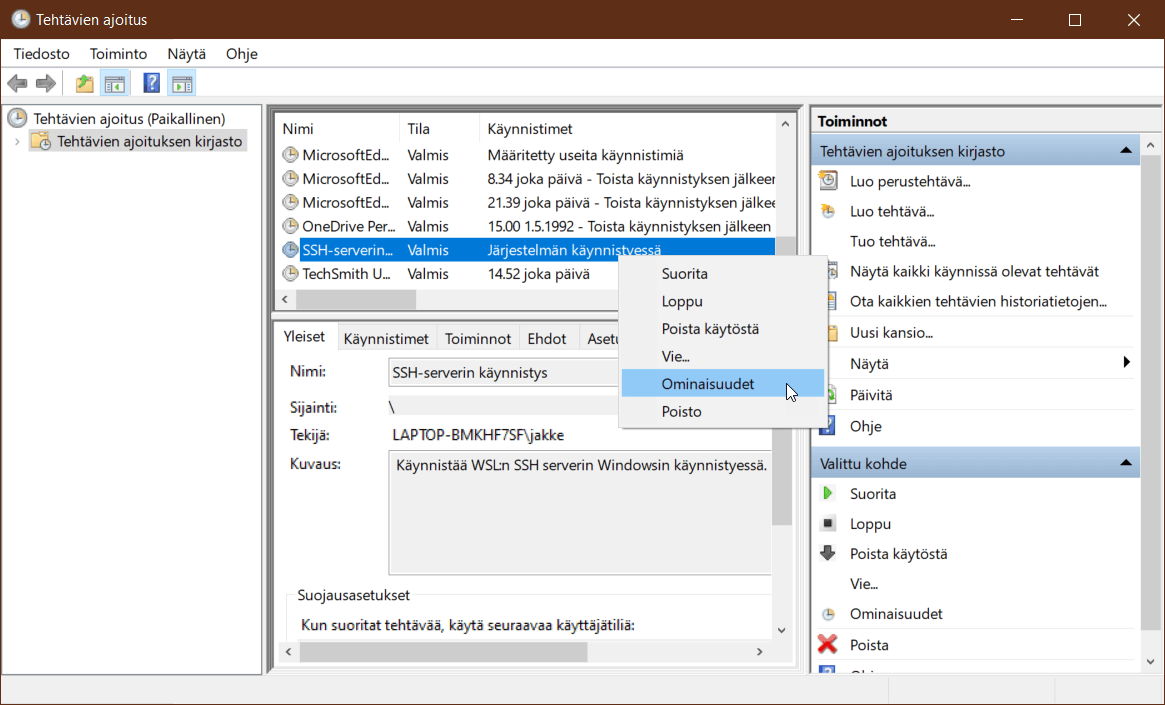Expand the Näytä submenu arrow in actions pane
1165x705 pixels.
point(1126,363)
